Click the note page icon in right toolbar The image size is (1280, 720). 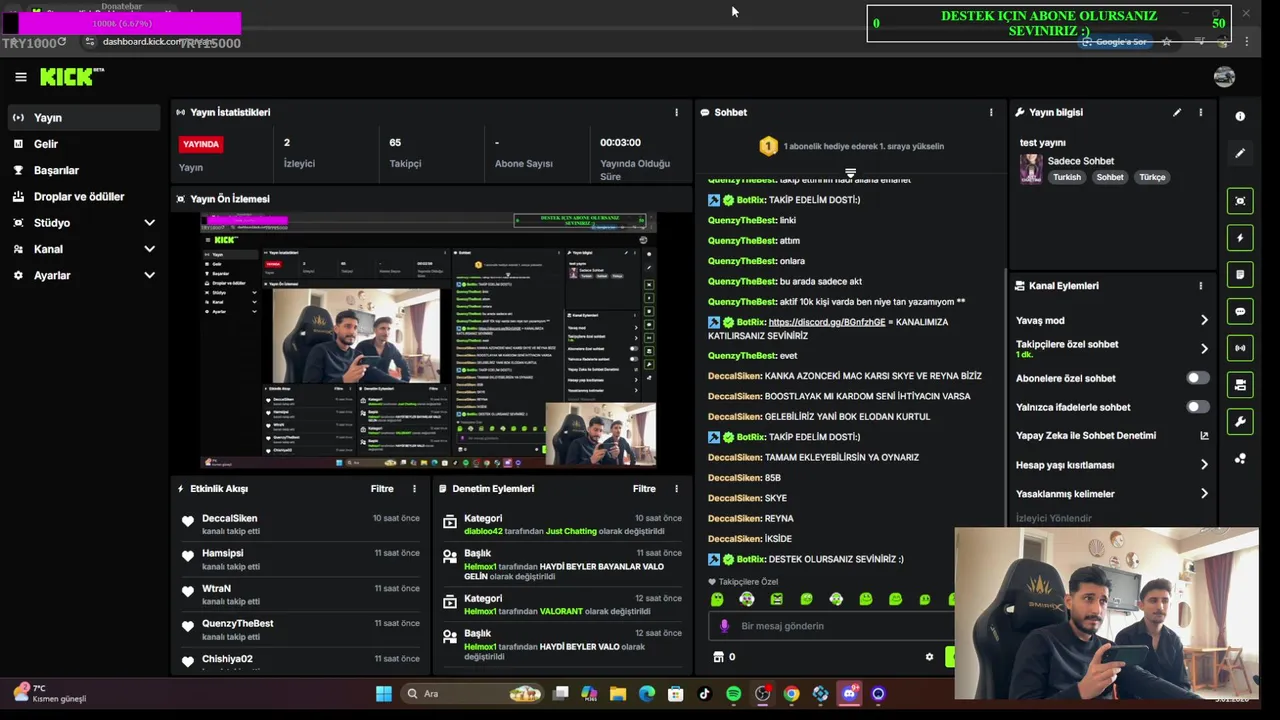click(x=1240, y=274)
